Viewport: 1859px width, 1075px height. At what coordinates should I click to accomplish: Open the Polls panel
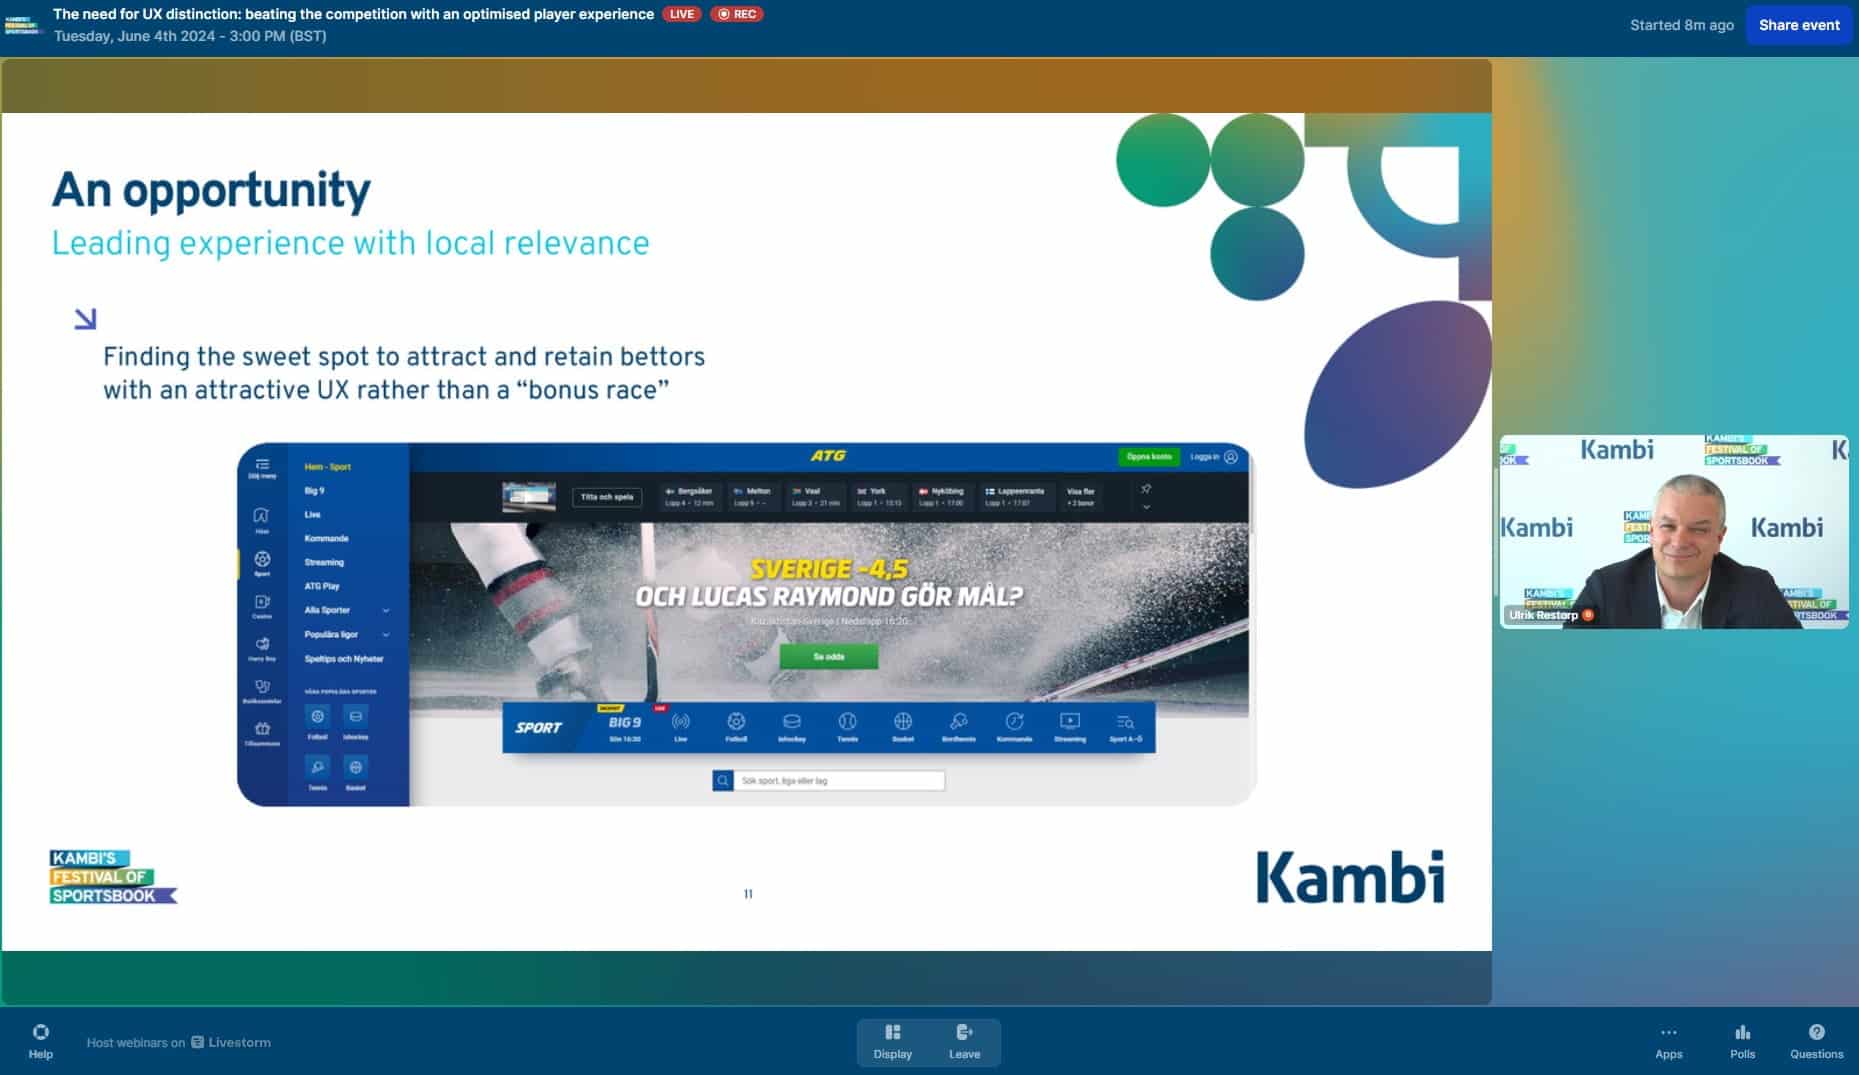pos(1742,1042)
